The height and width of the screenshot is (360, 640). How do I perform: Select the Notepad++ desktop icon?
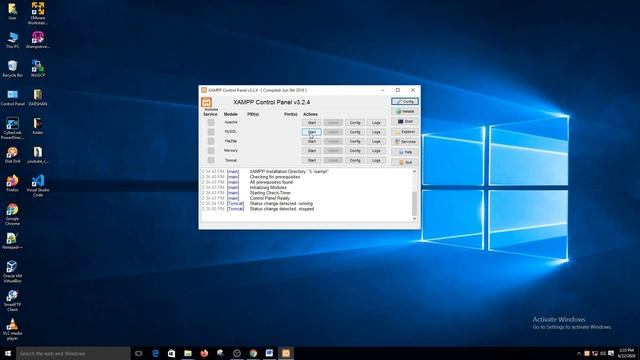click(x=12, y=241)
